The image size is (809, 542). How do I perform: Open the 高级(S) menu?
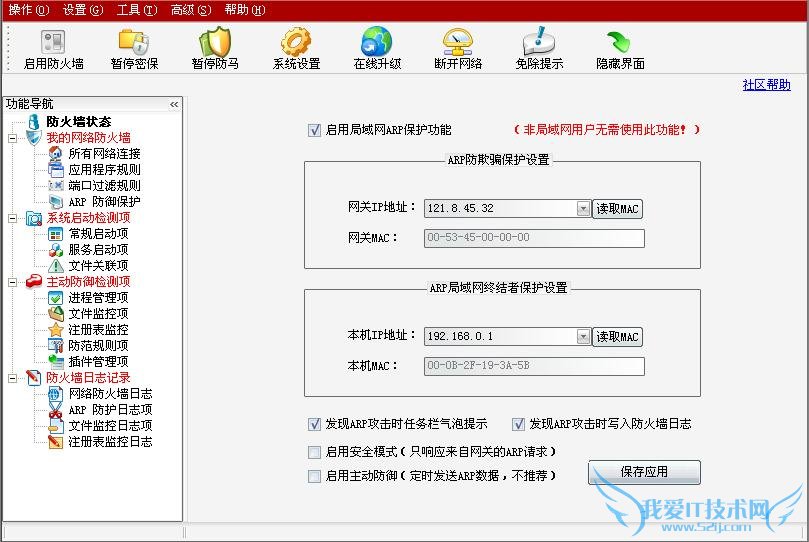(191, 9)
